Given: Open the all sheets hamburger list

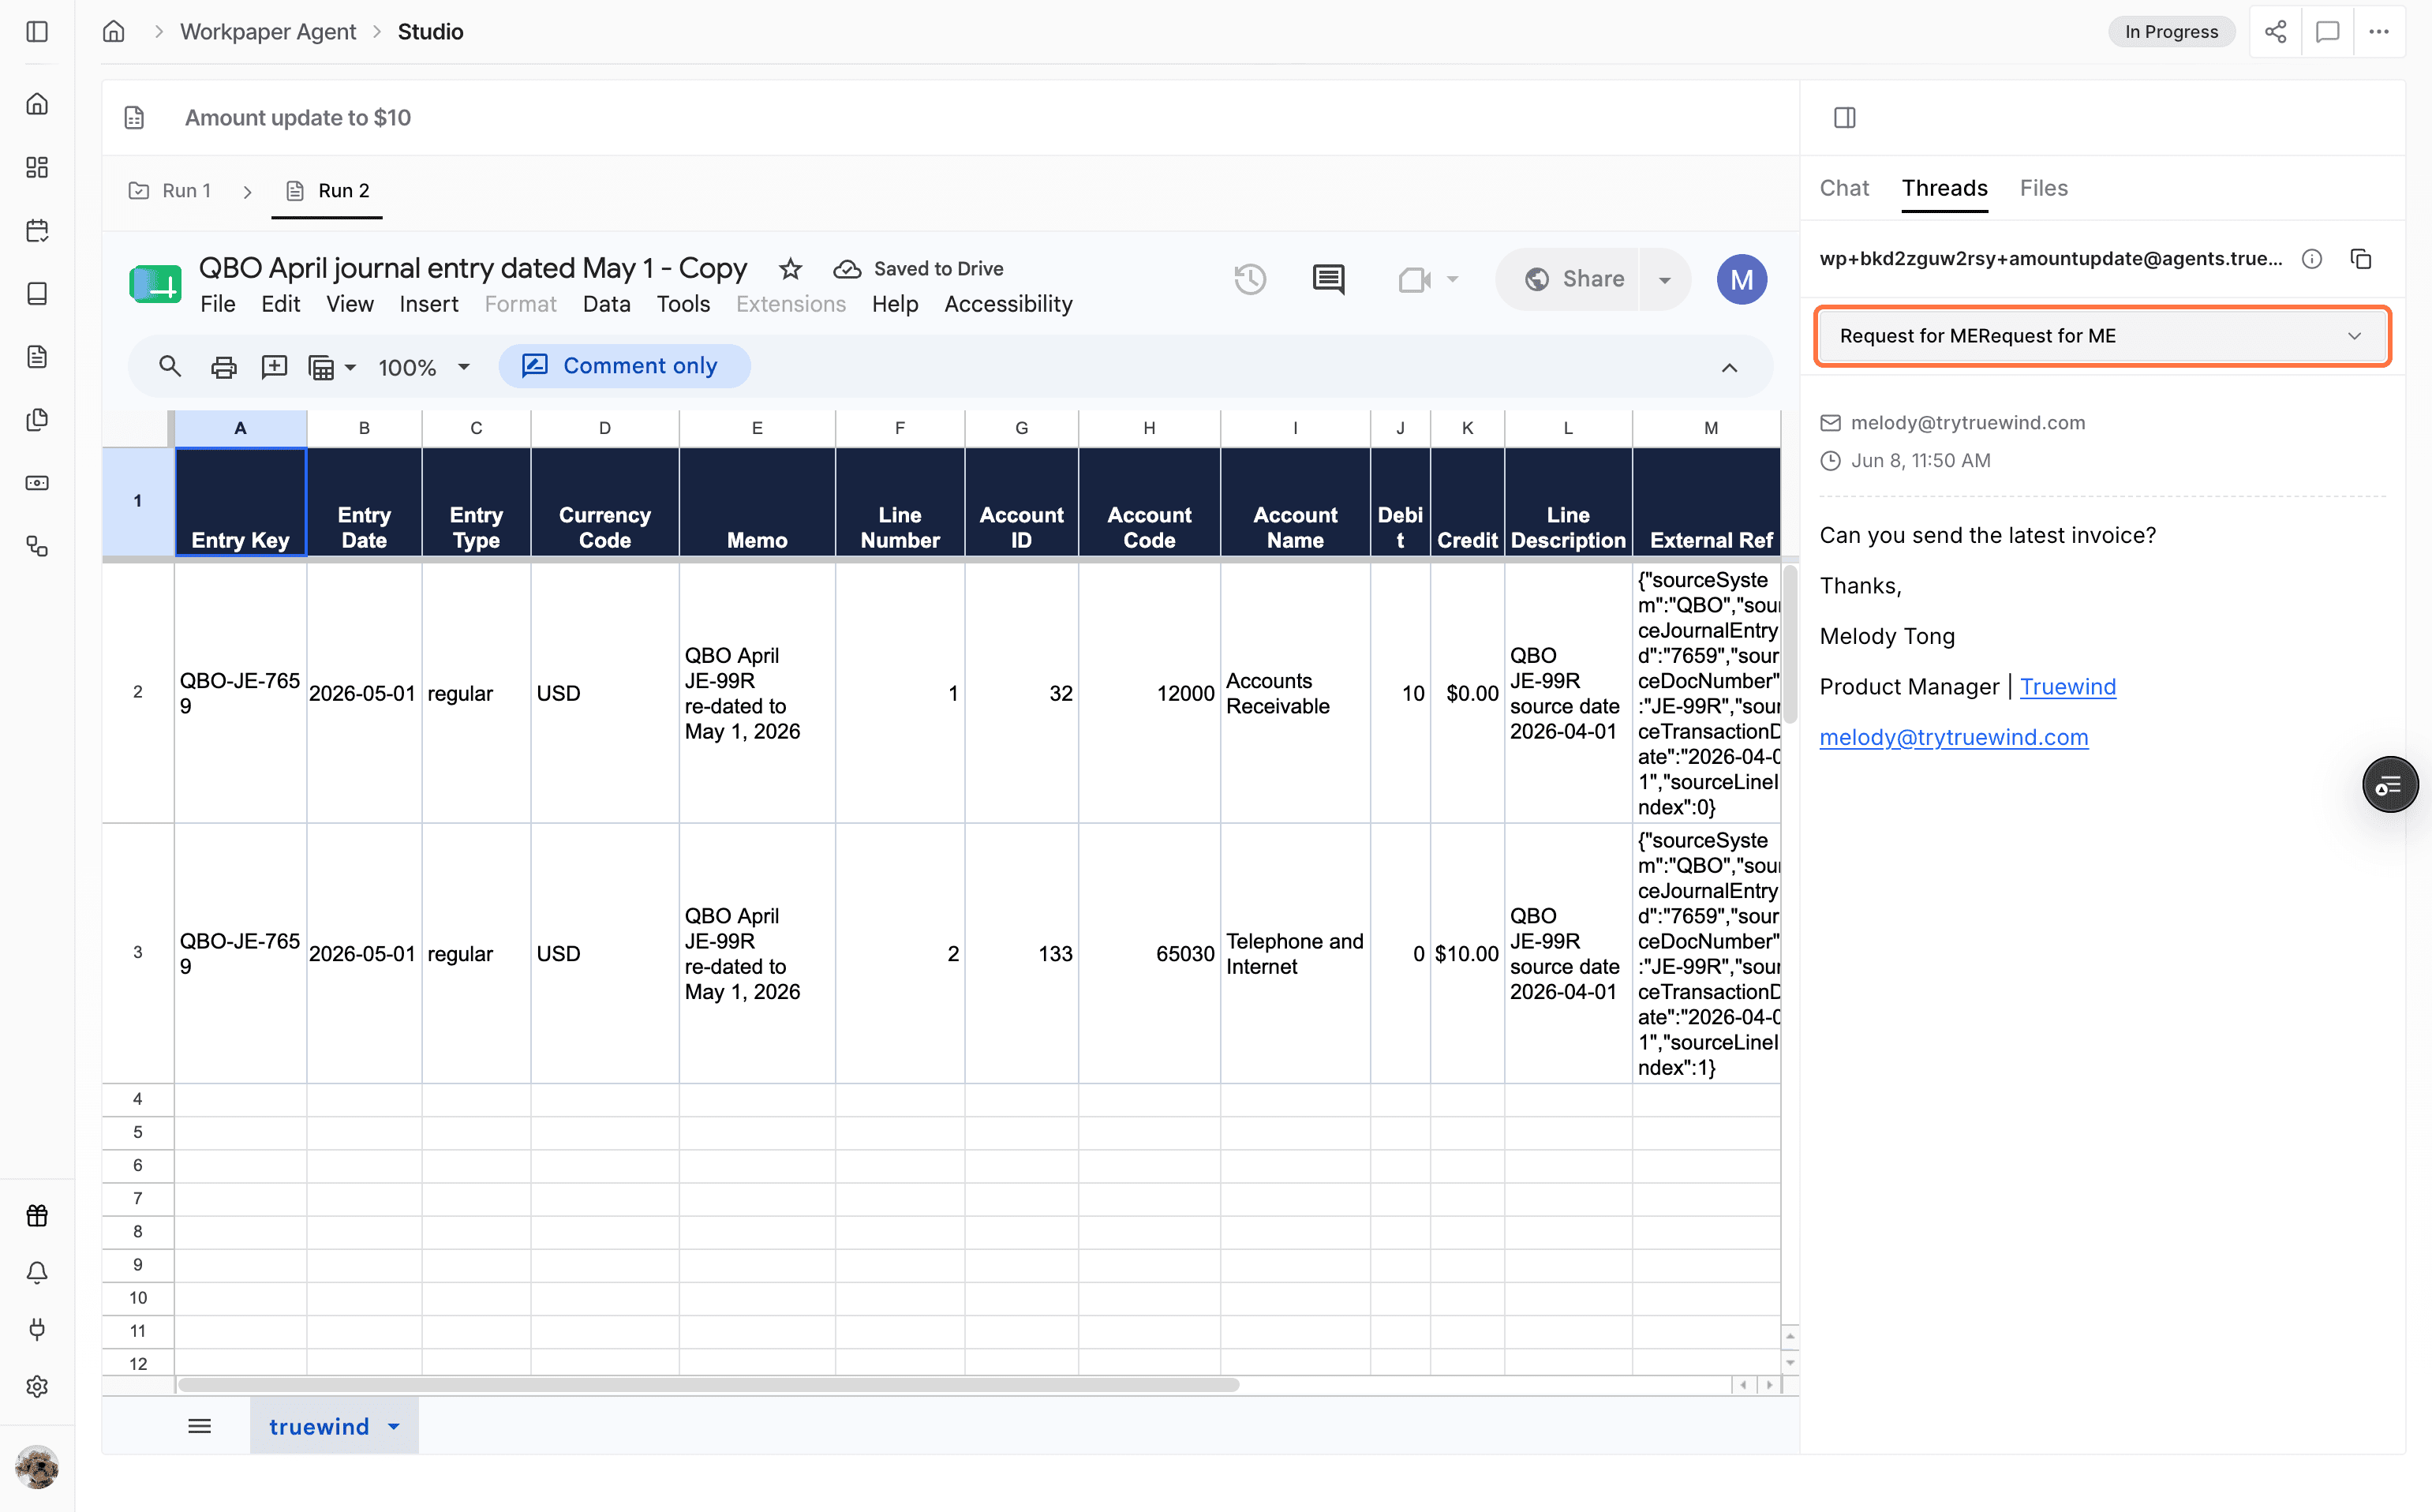Looking at the screenshot, I should [x=200, y=1426].
